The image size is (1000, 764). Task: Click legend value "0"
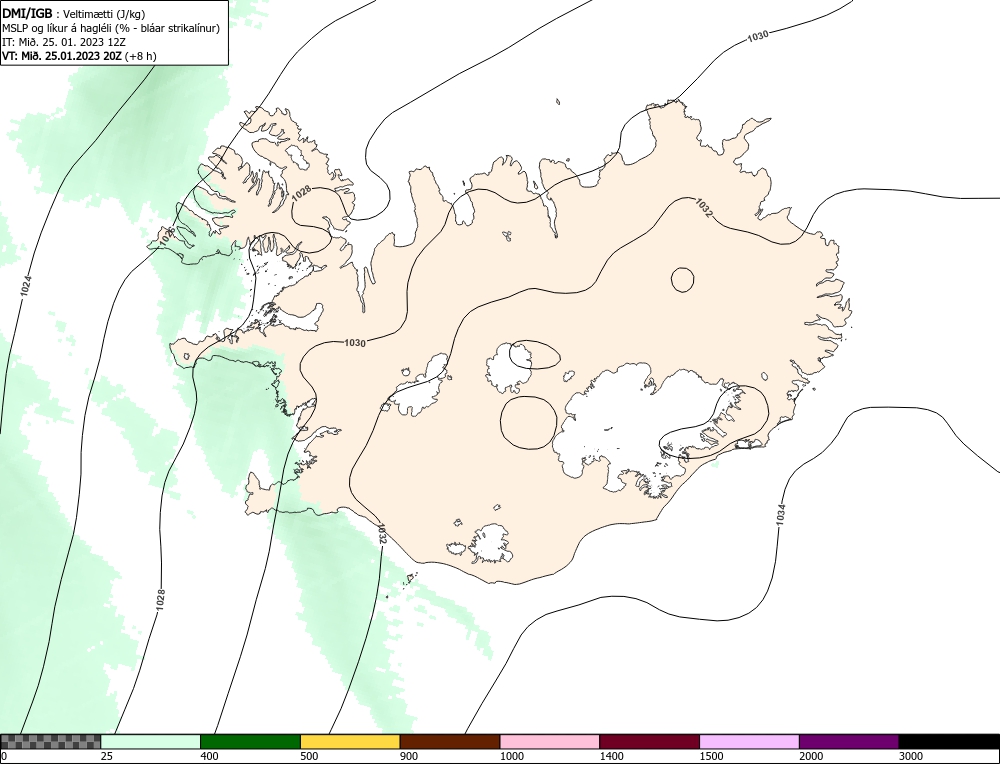pos(4,757)
